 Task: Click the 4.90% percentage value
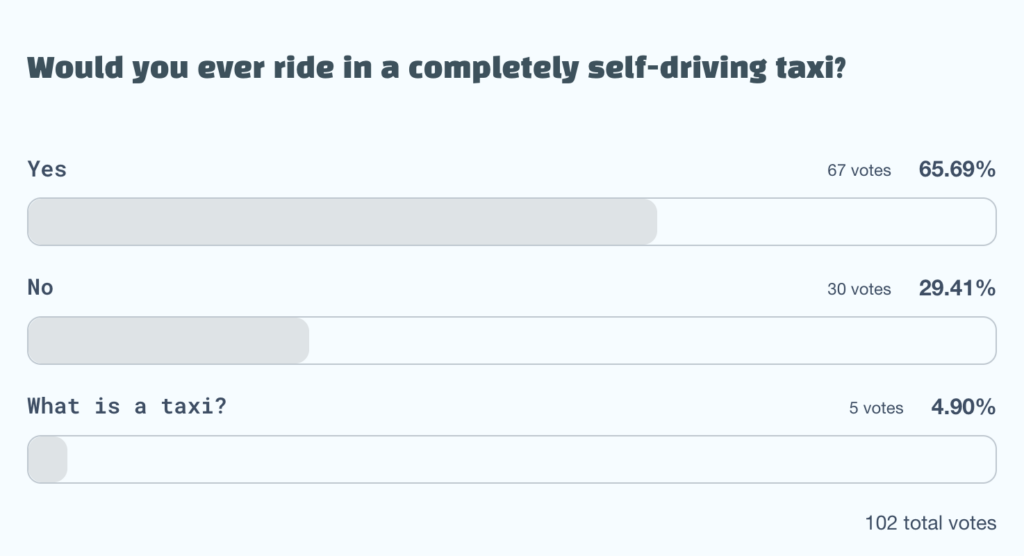point(963,407)
